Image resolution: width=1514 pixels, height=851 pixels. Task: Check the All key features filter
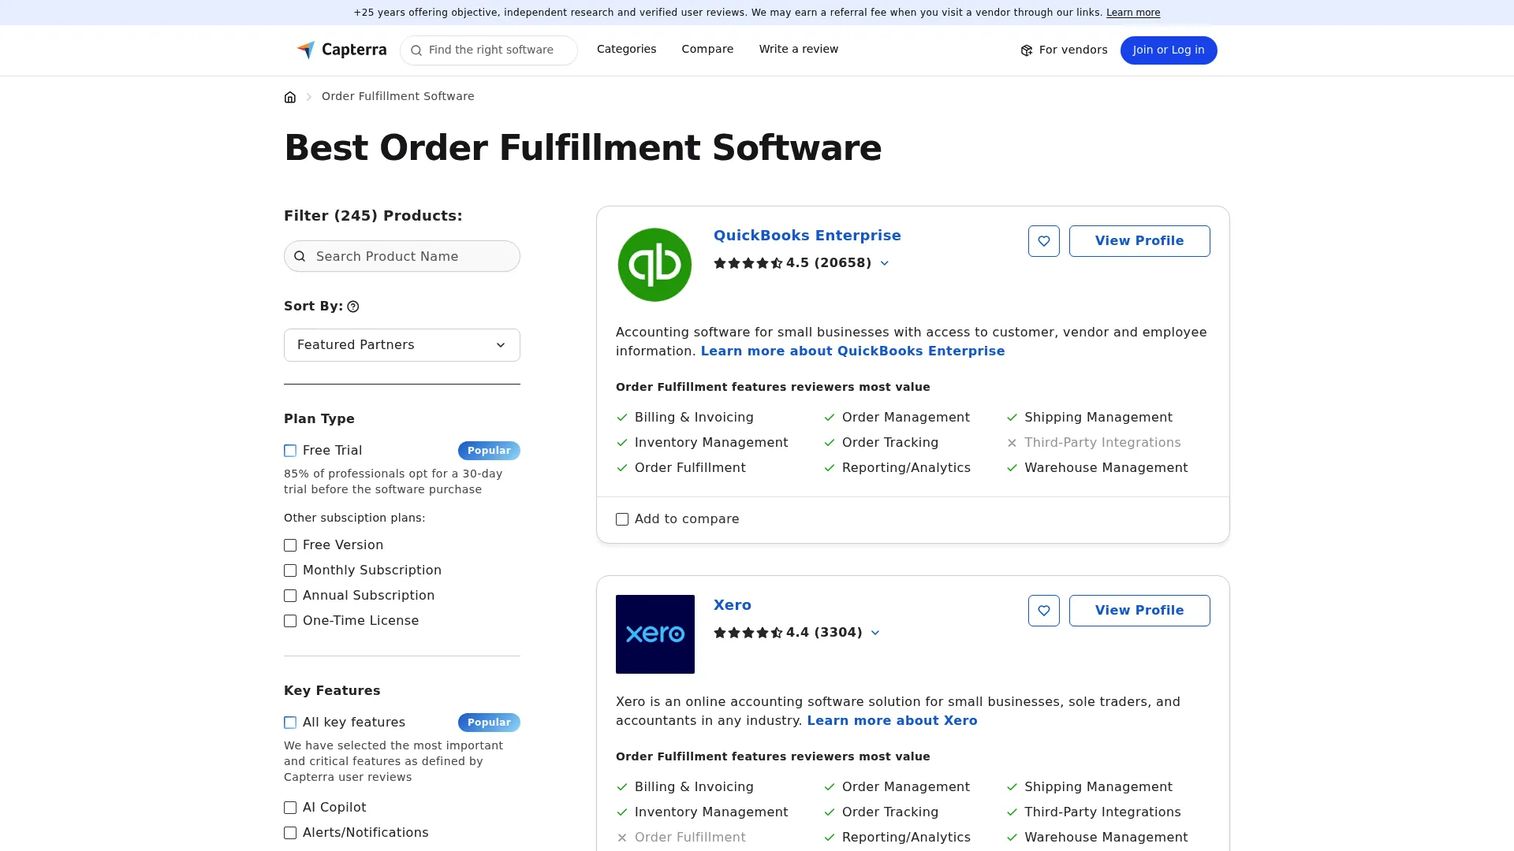[x=290, y=723]
